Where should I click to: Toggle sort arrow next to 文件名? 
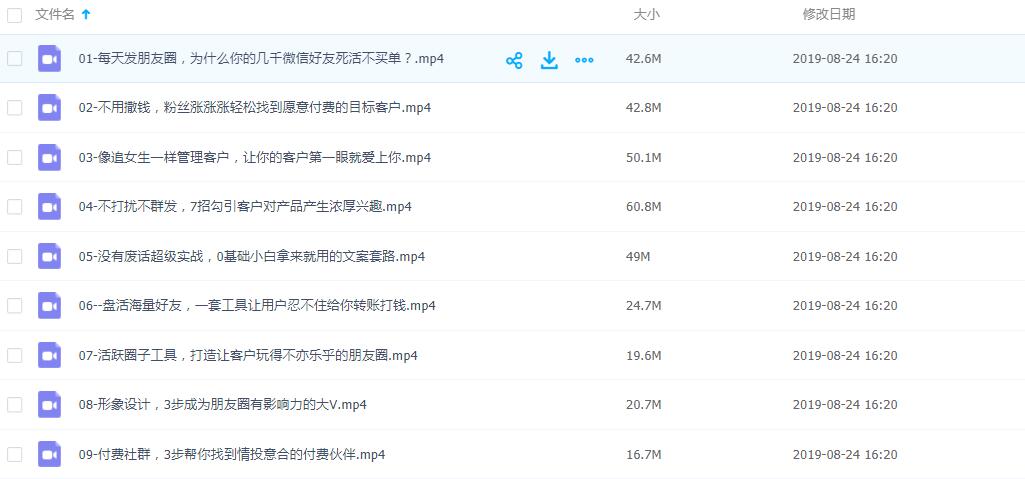pos(86,15)
